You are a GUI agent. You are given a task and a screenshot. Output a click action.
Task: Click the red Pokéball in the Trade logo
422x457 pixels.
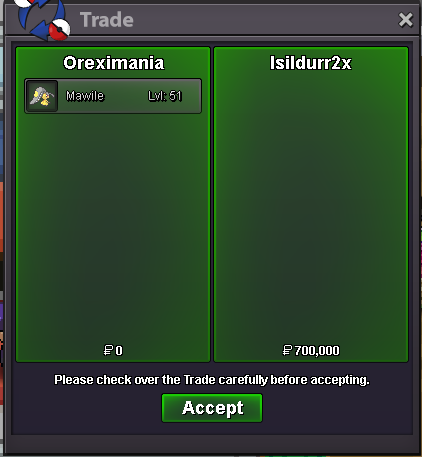59,30
